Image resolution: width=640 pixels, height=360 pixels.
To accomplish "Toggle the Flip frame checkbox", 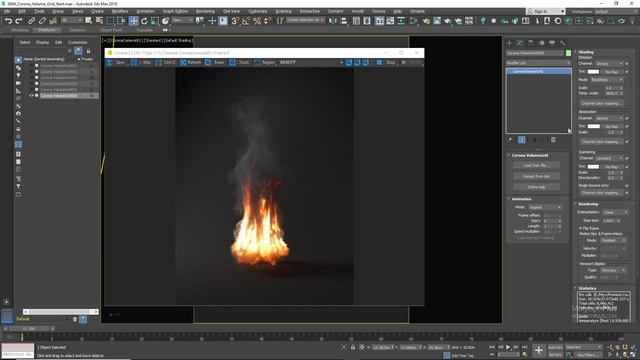I will pyautogui.click(x=581, y=228).
